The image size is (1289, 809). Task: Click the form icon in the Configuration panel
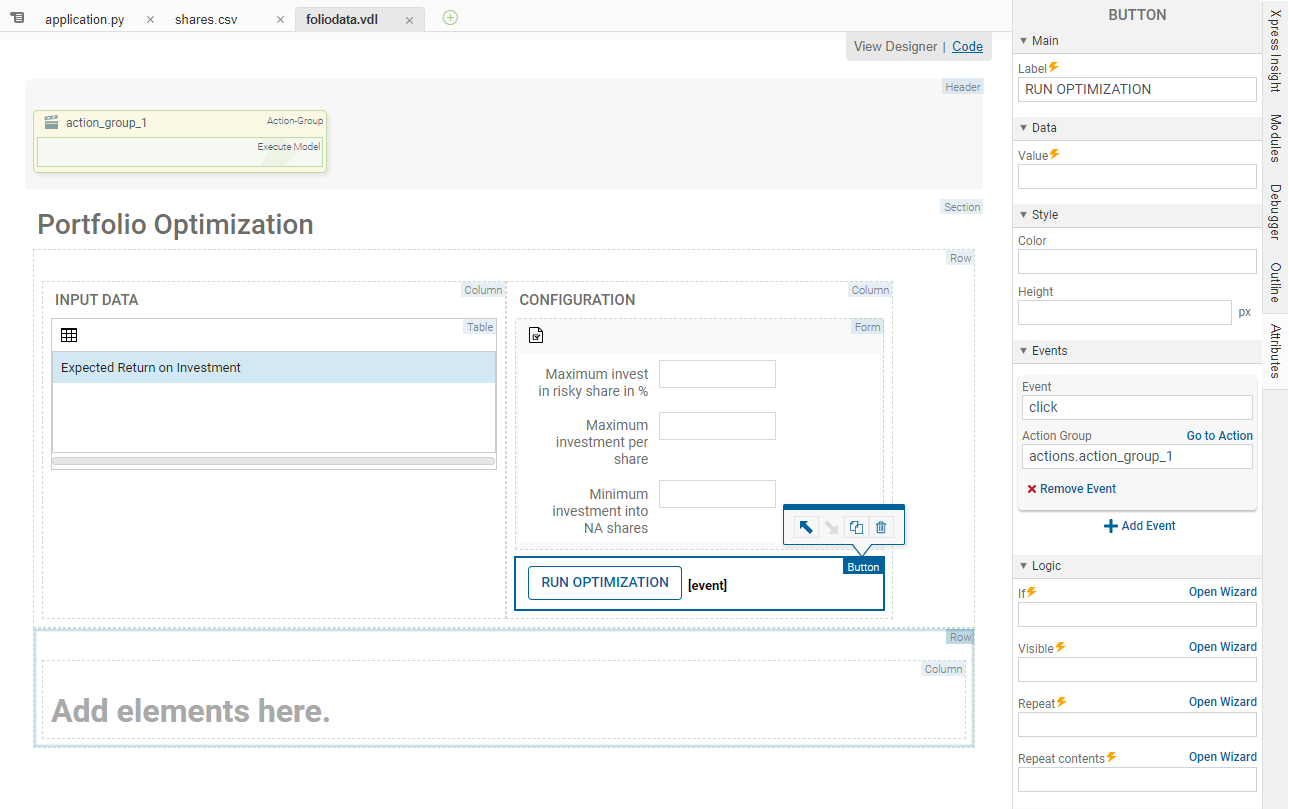(535, 335)
